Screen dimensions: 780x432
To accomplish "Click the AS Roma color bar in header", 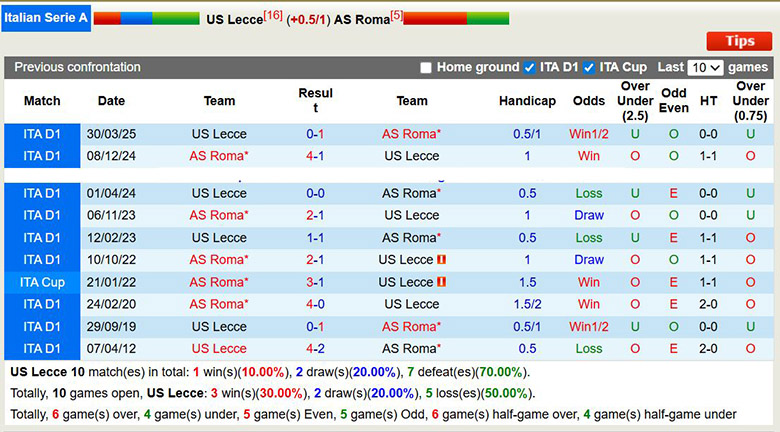I will click(456, 18).
